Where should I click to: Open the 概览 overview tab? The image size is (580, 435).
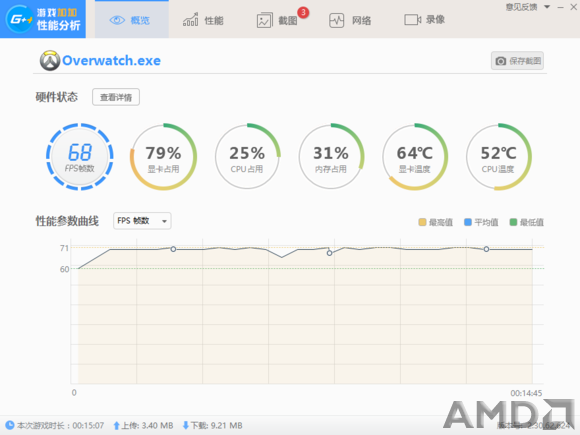[132, 20]
